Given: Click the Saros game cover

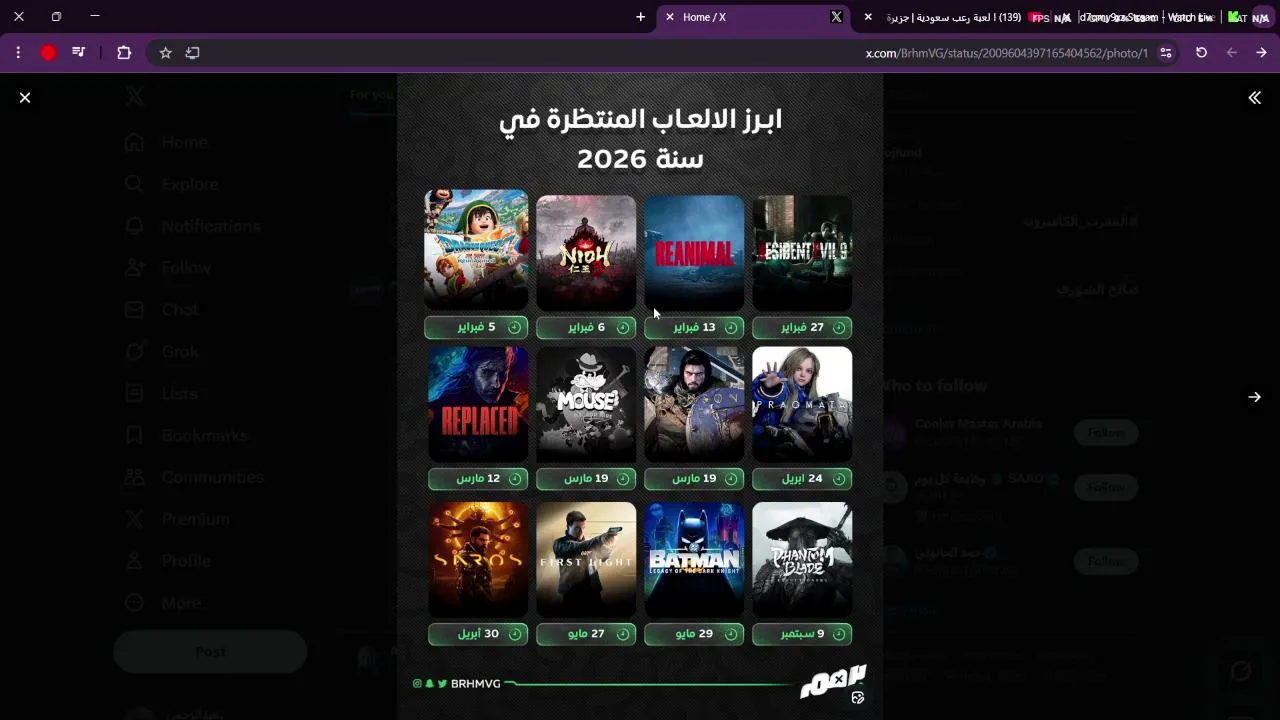Looking at the screenshot, I should (478, 560).
